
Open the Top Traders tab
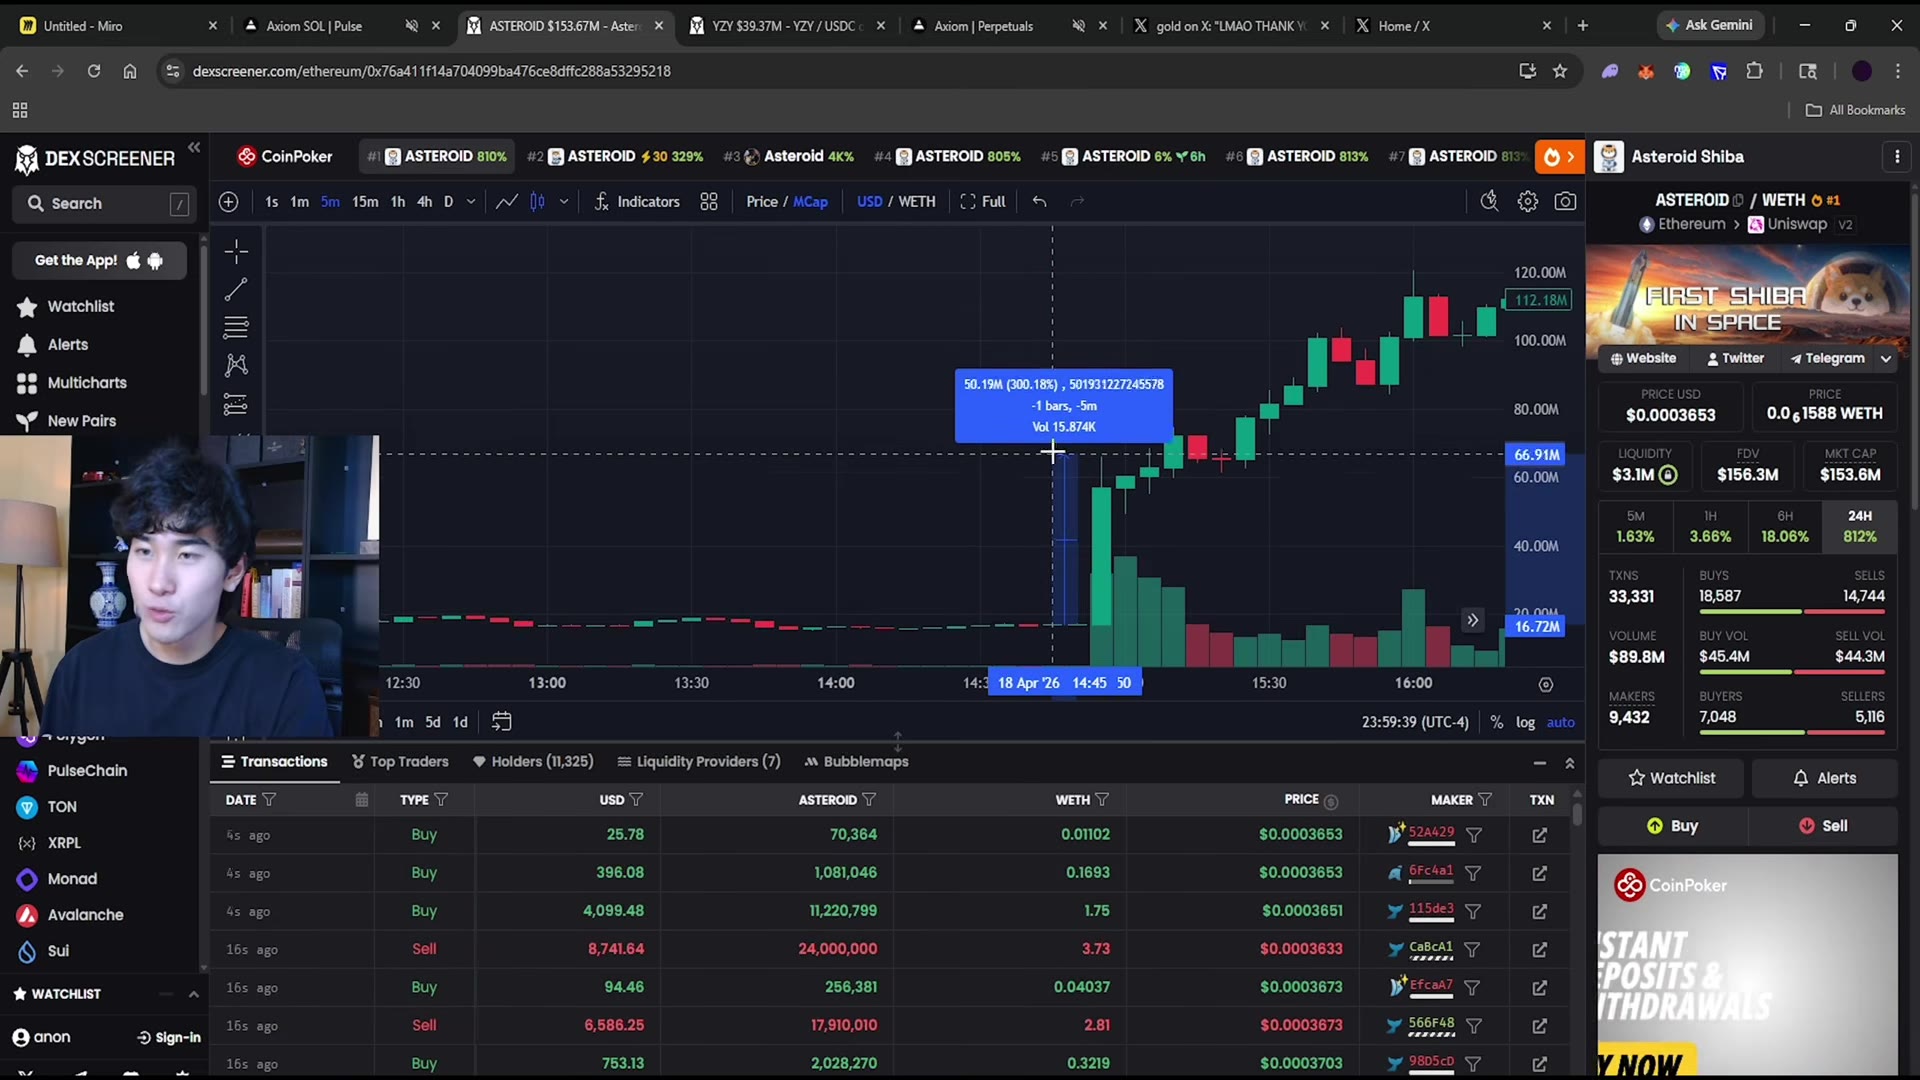(x=400, y=762)
